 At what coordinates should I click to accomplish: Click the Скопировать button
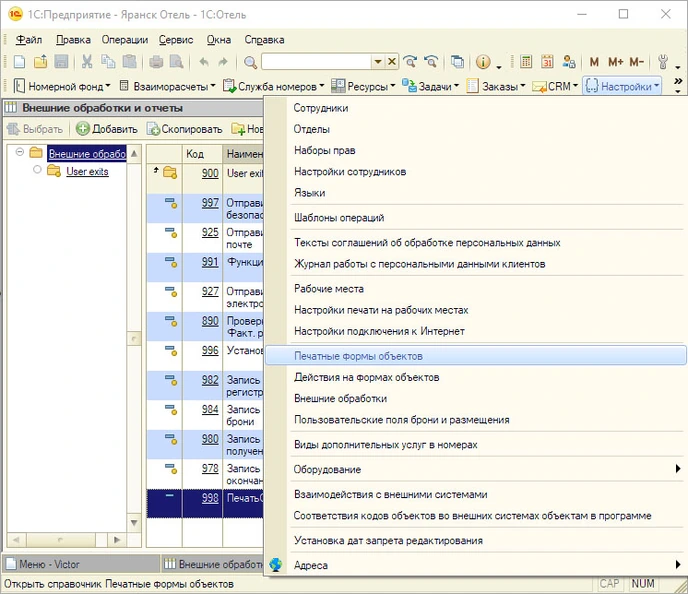click(x=185, y=129)
